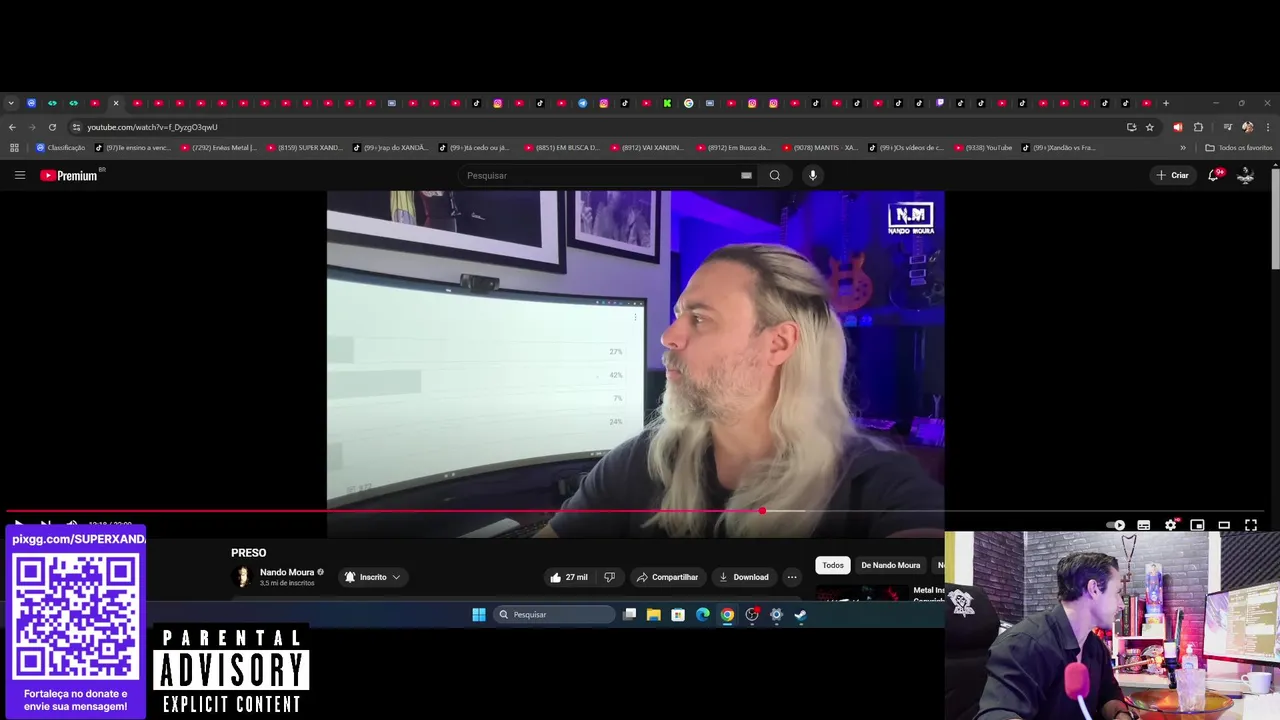Open Chrome media controls icon
This screenshot has width=1280, height=720.
point(1228,127)
